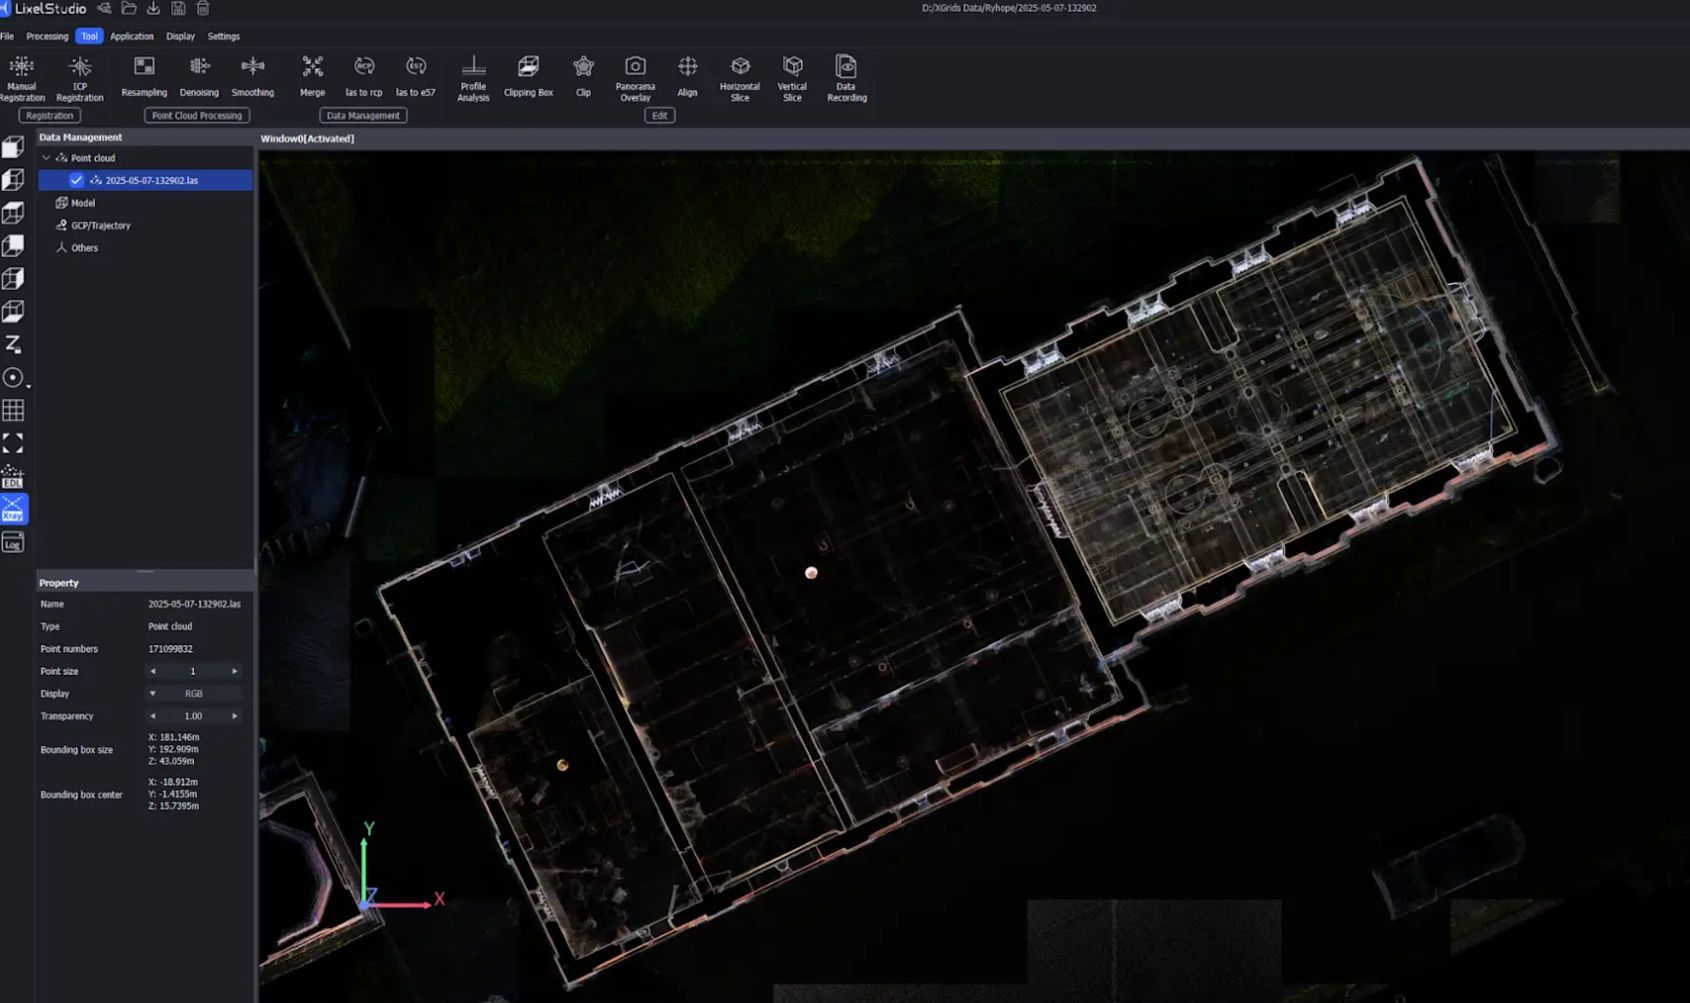Screen dimensions: 1690x1003
Task: Convert with the las to e57 tool
Action: coord(416,76)
